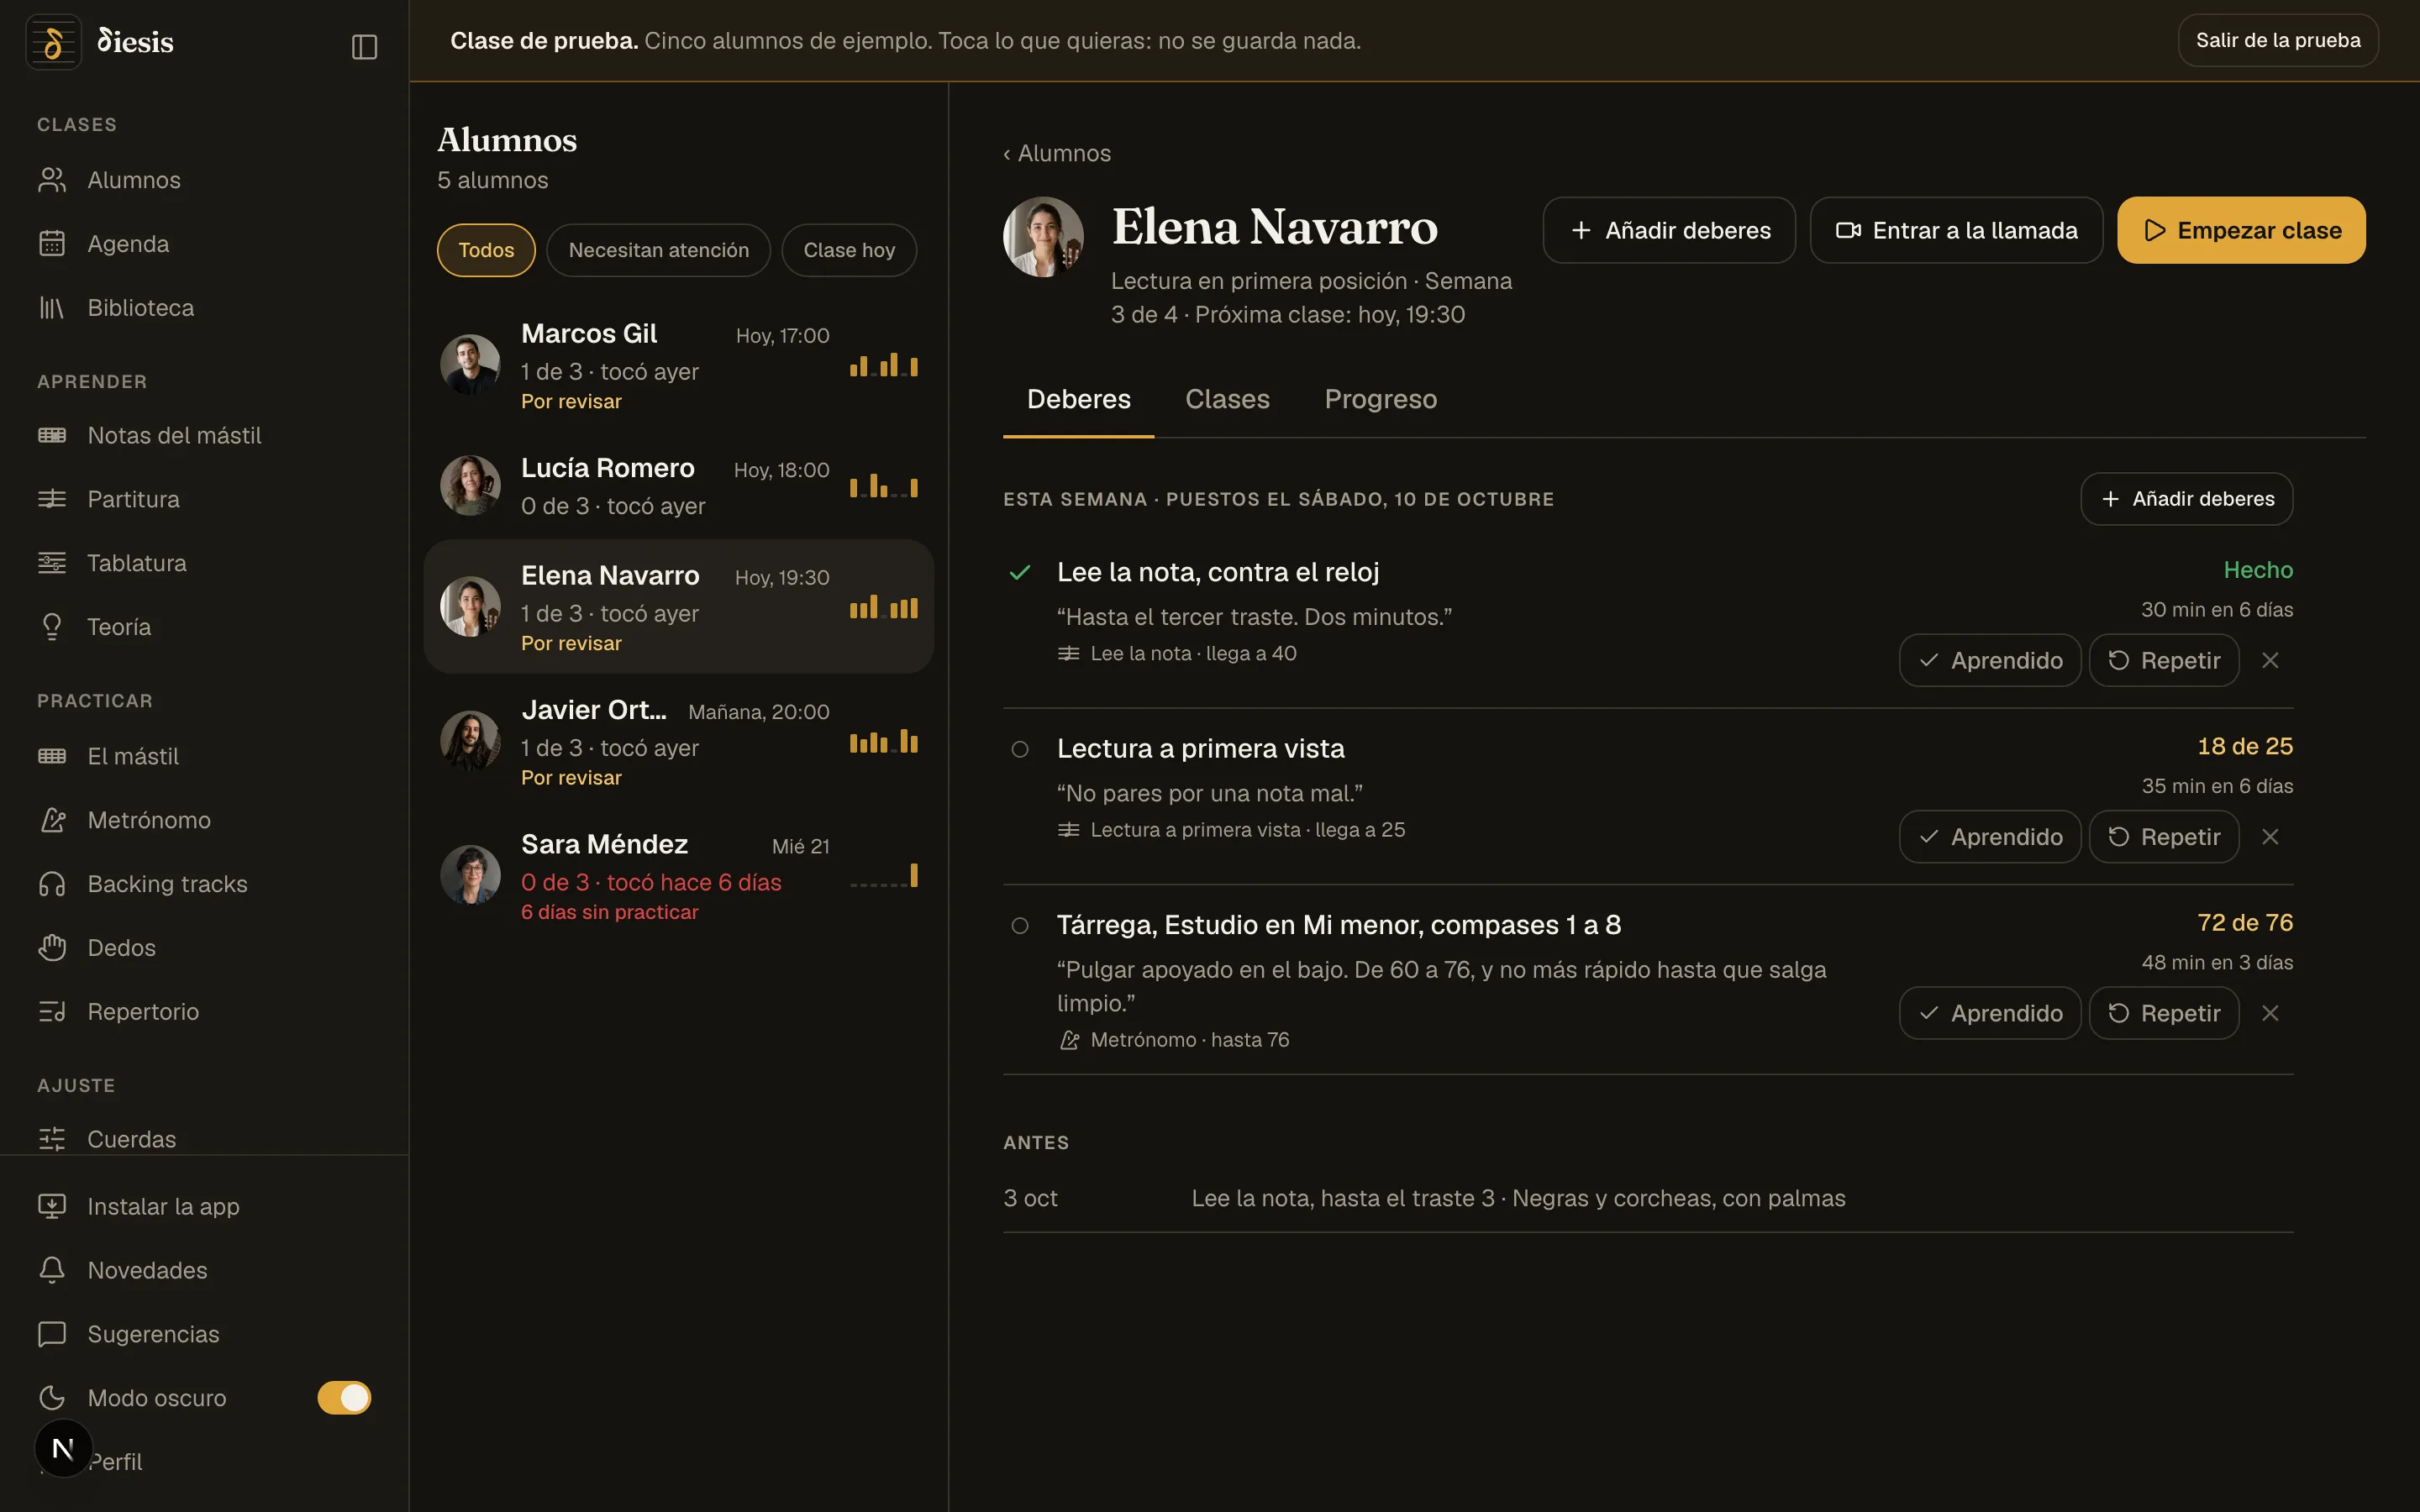
Task: Launch the Metrónomo from sidebar
Action: click(x=204, y=820)
